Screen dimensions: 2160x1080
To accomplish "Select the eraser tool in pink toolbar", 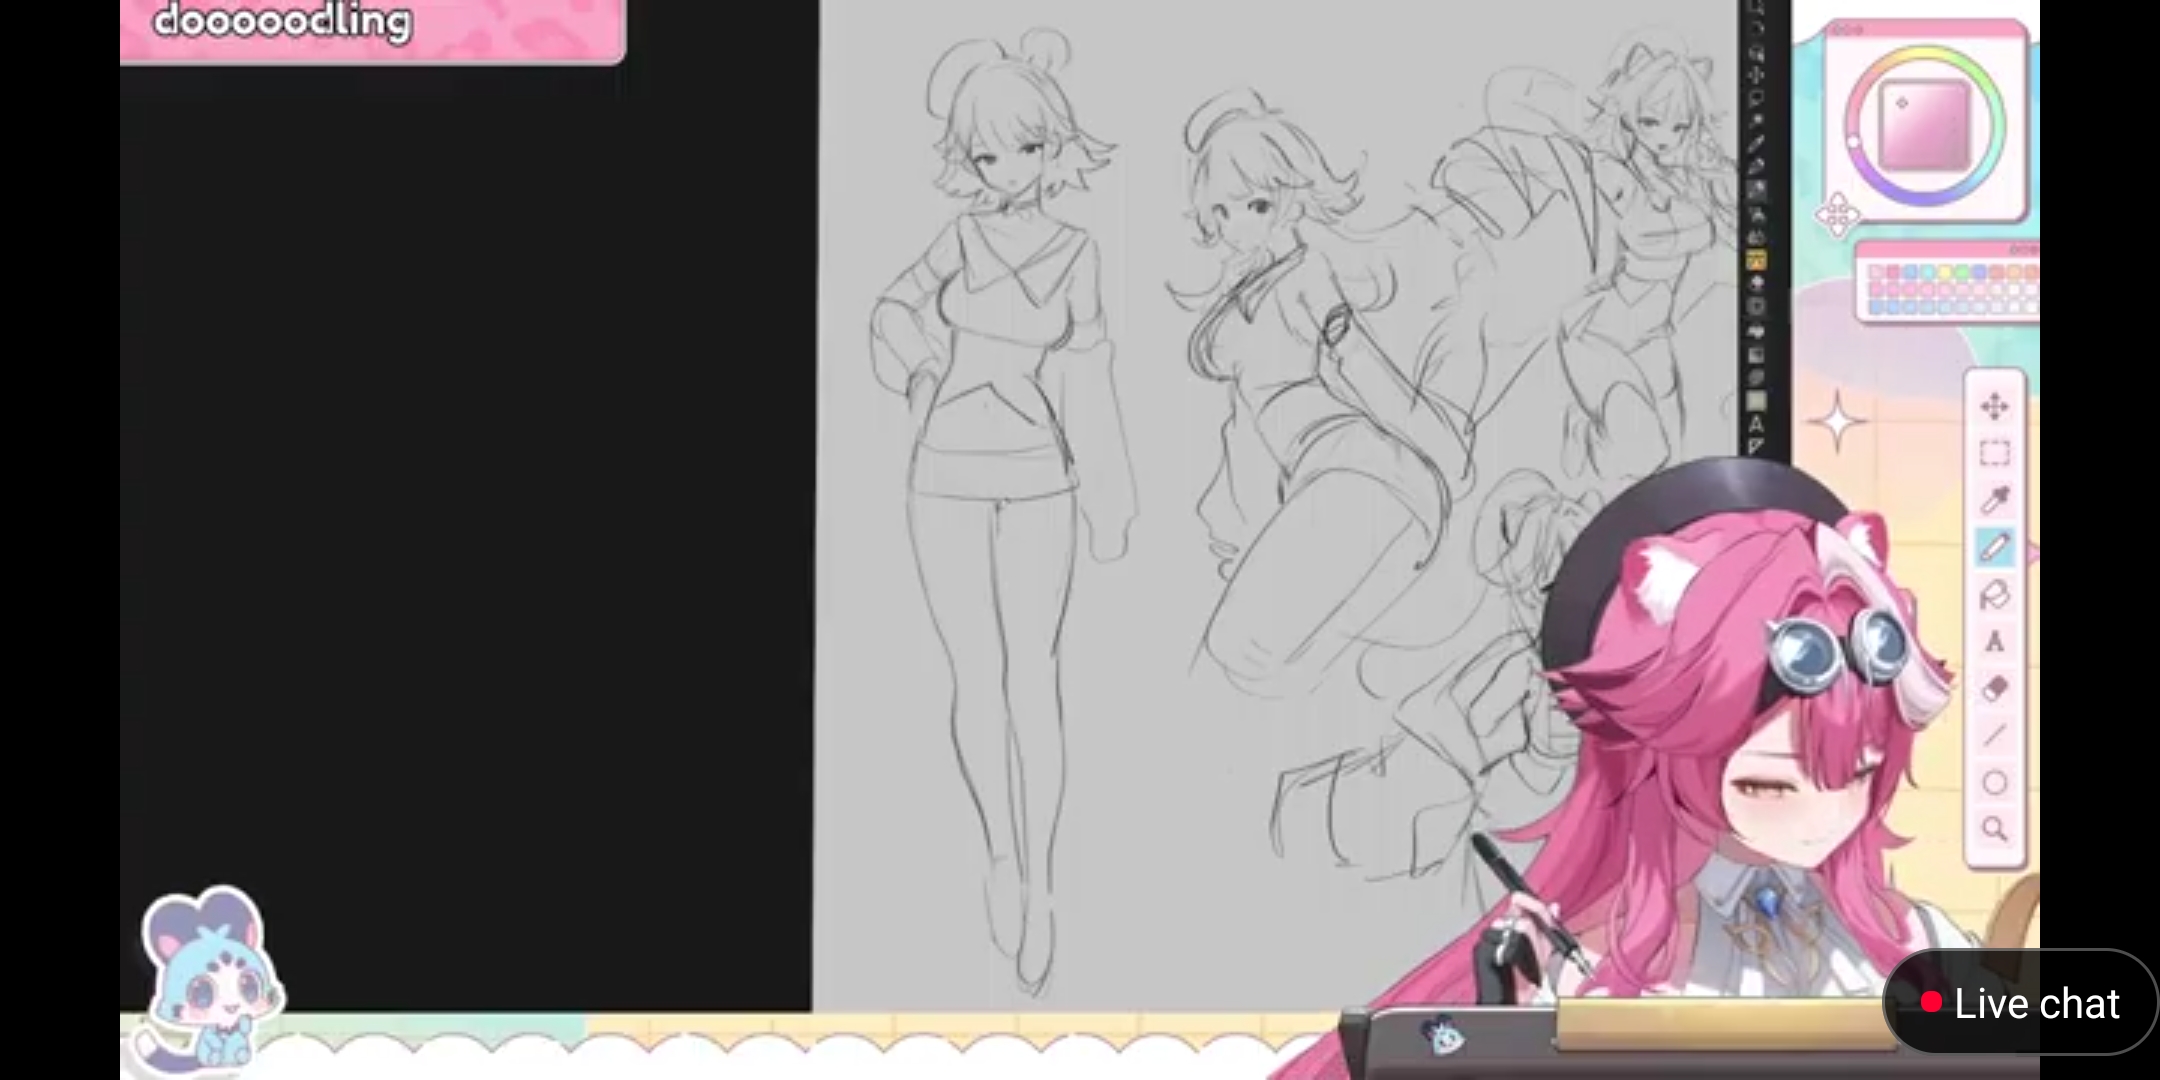I will coord(1994,689).
